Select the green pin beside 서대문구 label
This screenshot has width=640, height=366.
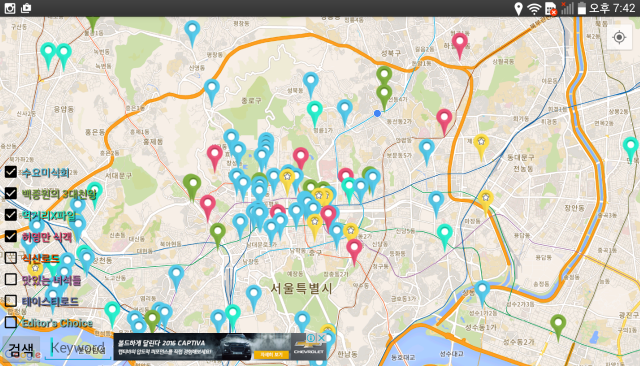pos(192,187)
